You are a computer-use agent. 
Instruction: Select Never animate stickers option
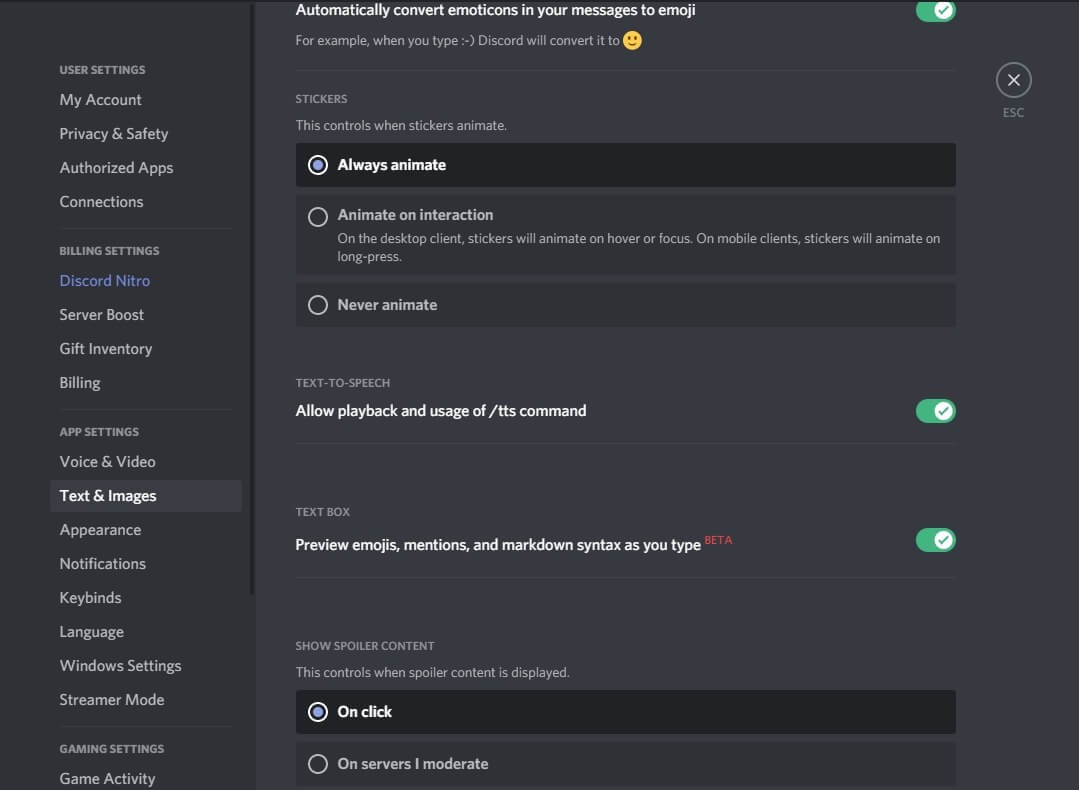coord(318,305)
